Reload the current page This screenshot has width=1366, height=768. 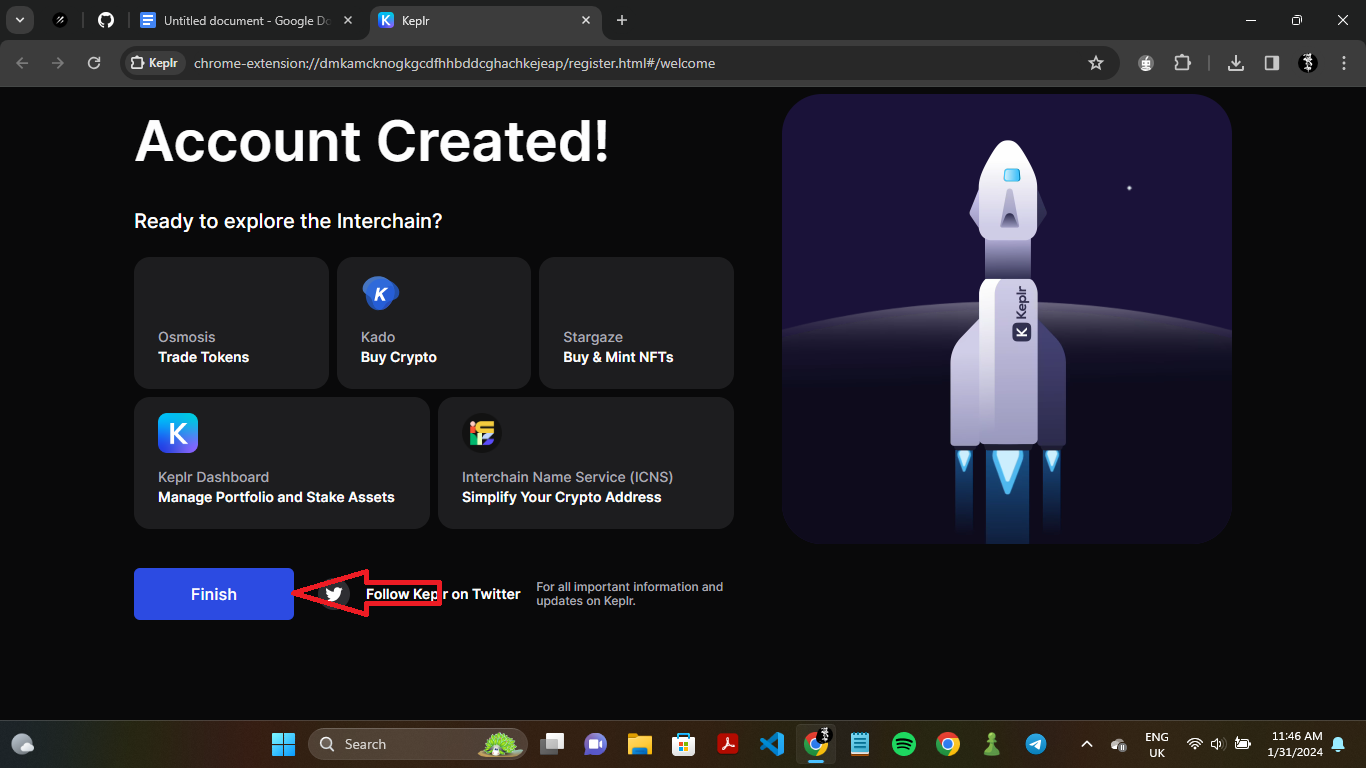[x=94, y=63]
